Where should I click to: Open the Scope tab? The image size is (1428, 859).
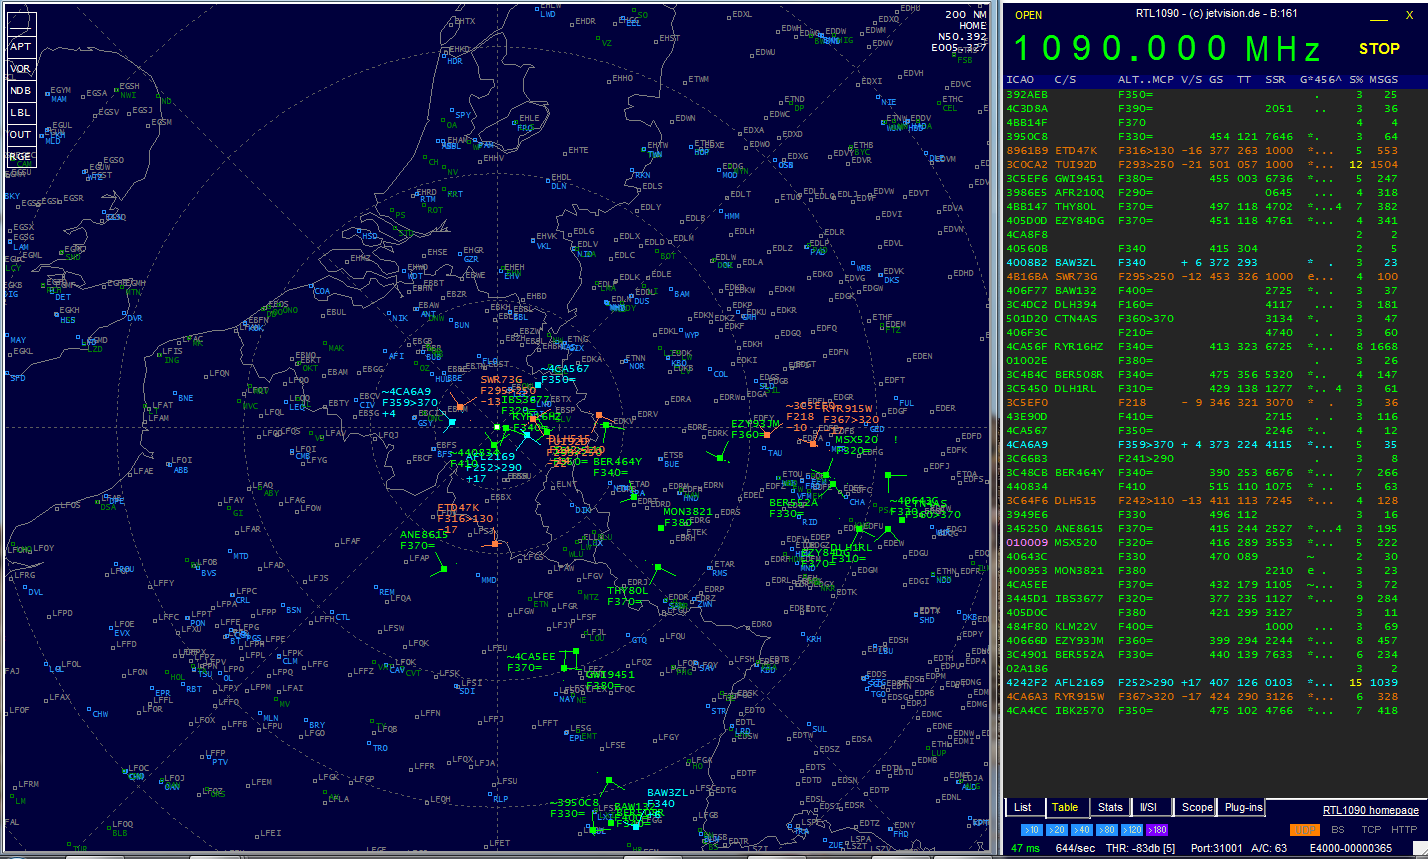(1196, 808)
